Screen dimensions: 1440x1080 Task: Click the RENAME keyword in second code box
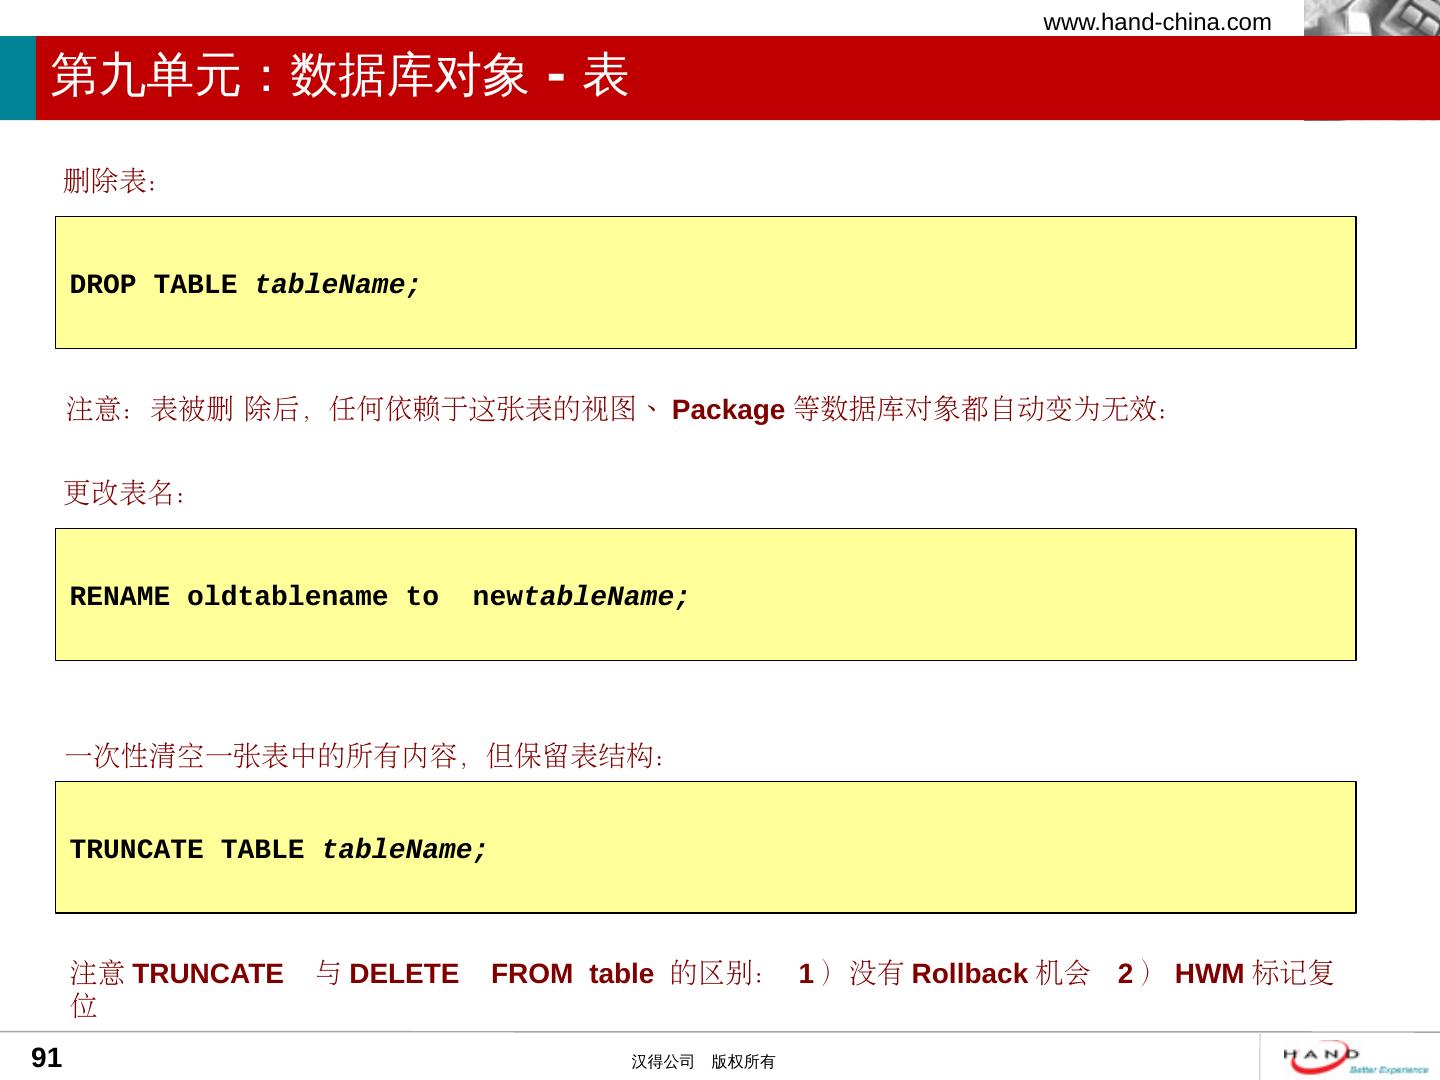tap(119, 597)
